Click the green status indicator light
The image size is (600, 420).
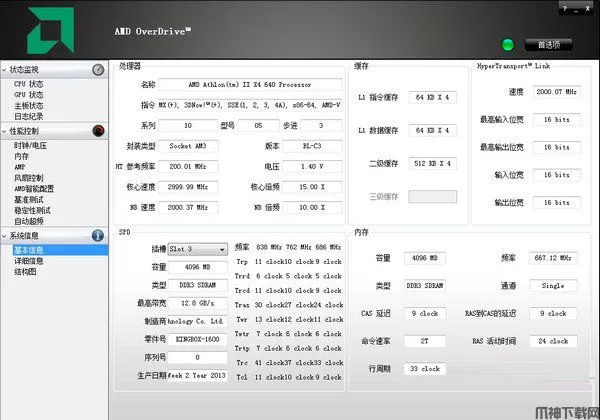[508, 45]
